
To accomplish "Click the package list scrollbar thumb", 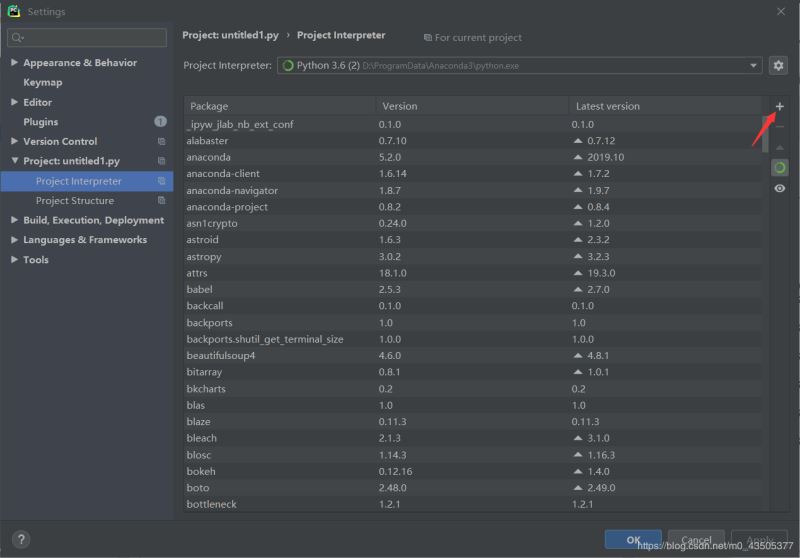I will [x=765, y=134].
